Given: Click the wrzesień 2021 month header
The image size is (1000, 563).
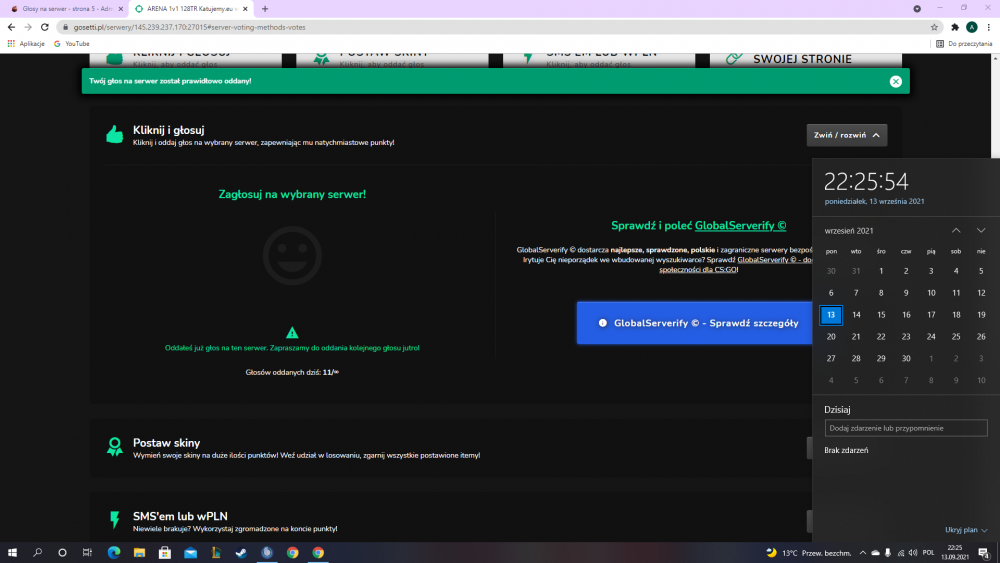Looking at the screenshot, I should click(x=849, y=231).
